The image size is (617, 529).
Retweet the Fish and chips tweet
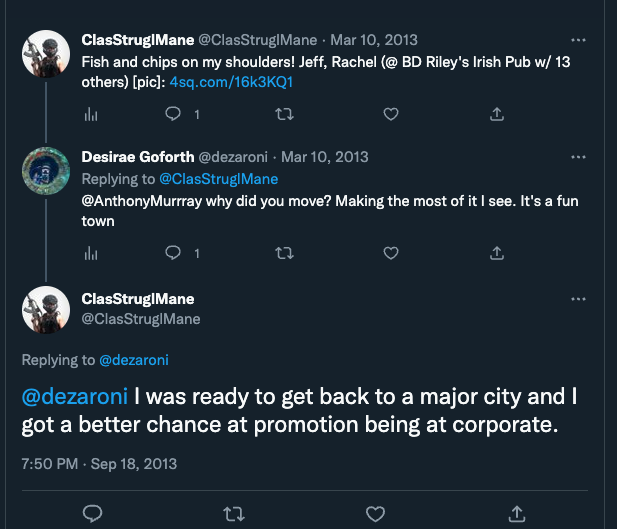(284, 115)
